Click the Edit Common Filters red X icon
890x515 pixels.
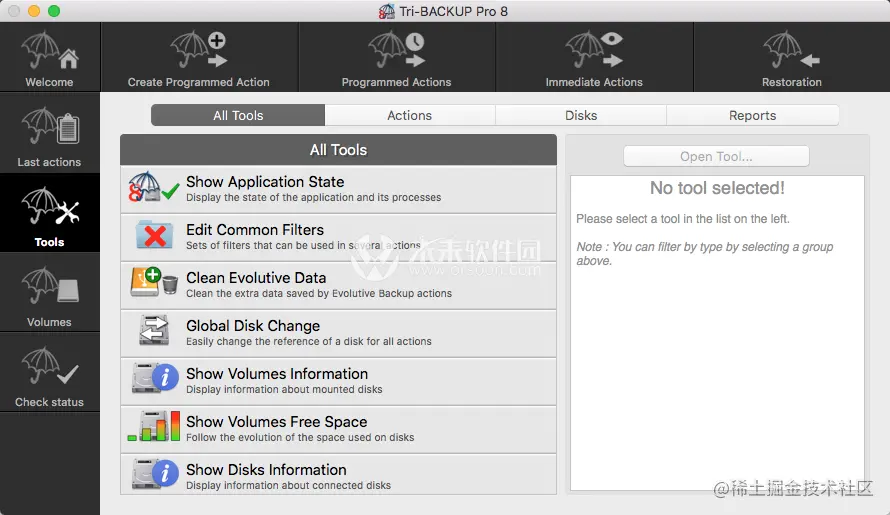pos(154,236)
